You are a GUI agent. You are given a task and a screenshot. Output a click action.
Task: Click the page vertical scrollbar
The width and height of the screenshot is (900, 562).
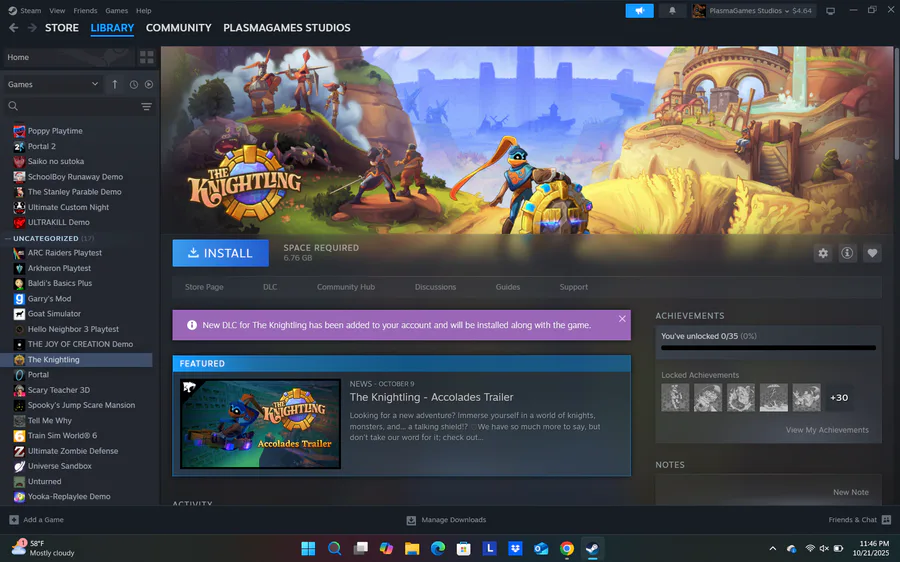pyautogui.click(x=896, y=103)
